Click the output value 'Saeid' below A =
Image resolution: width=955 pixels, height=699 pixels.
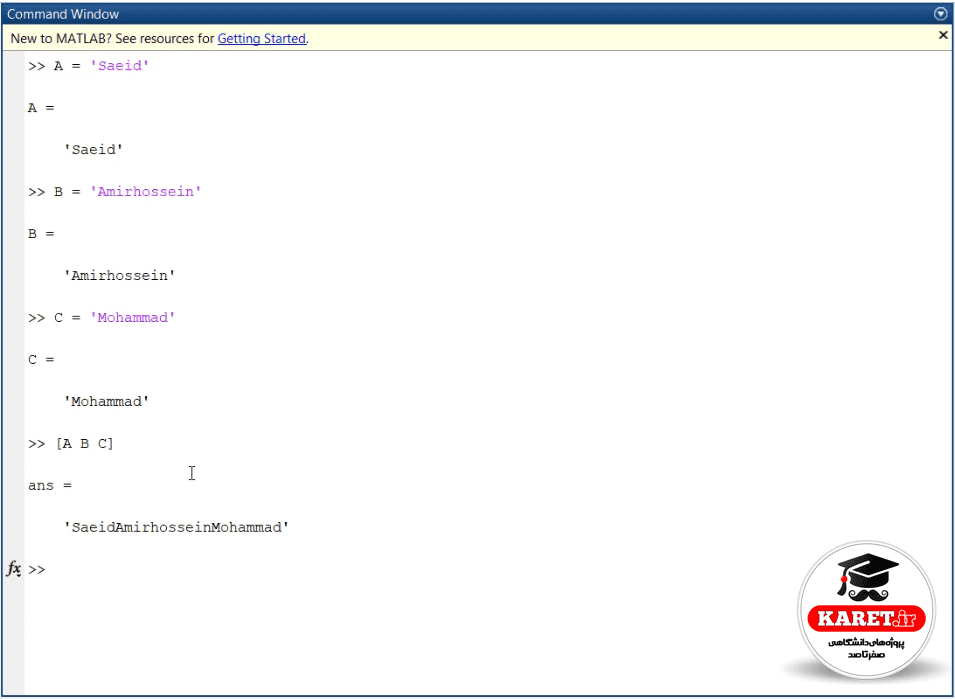pos(93,150)
